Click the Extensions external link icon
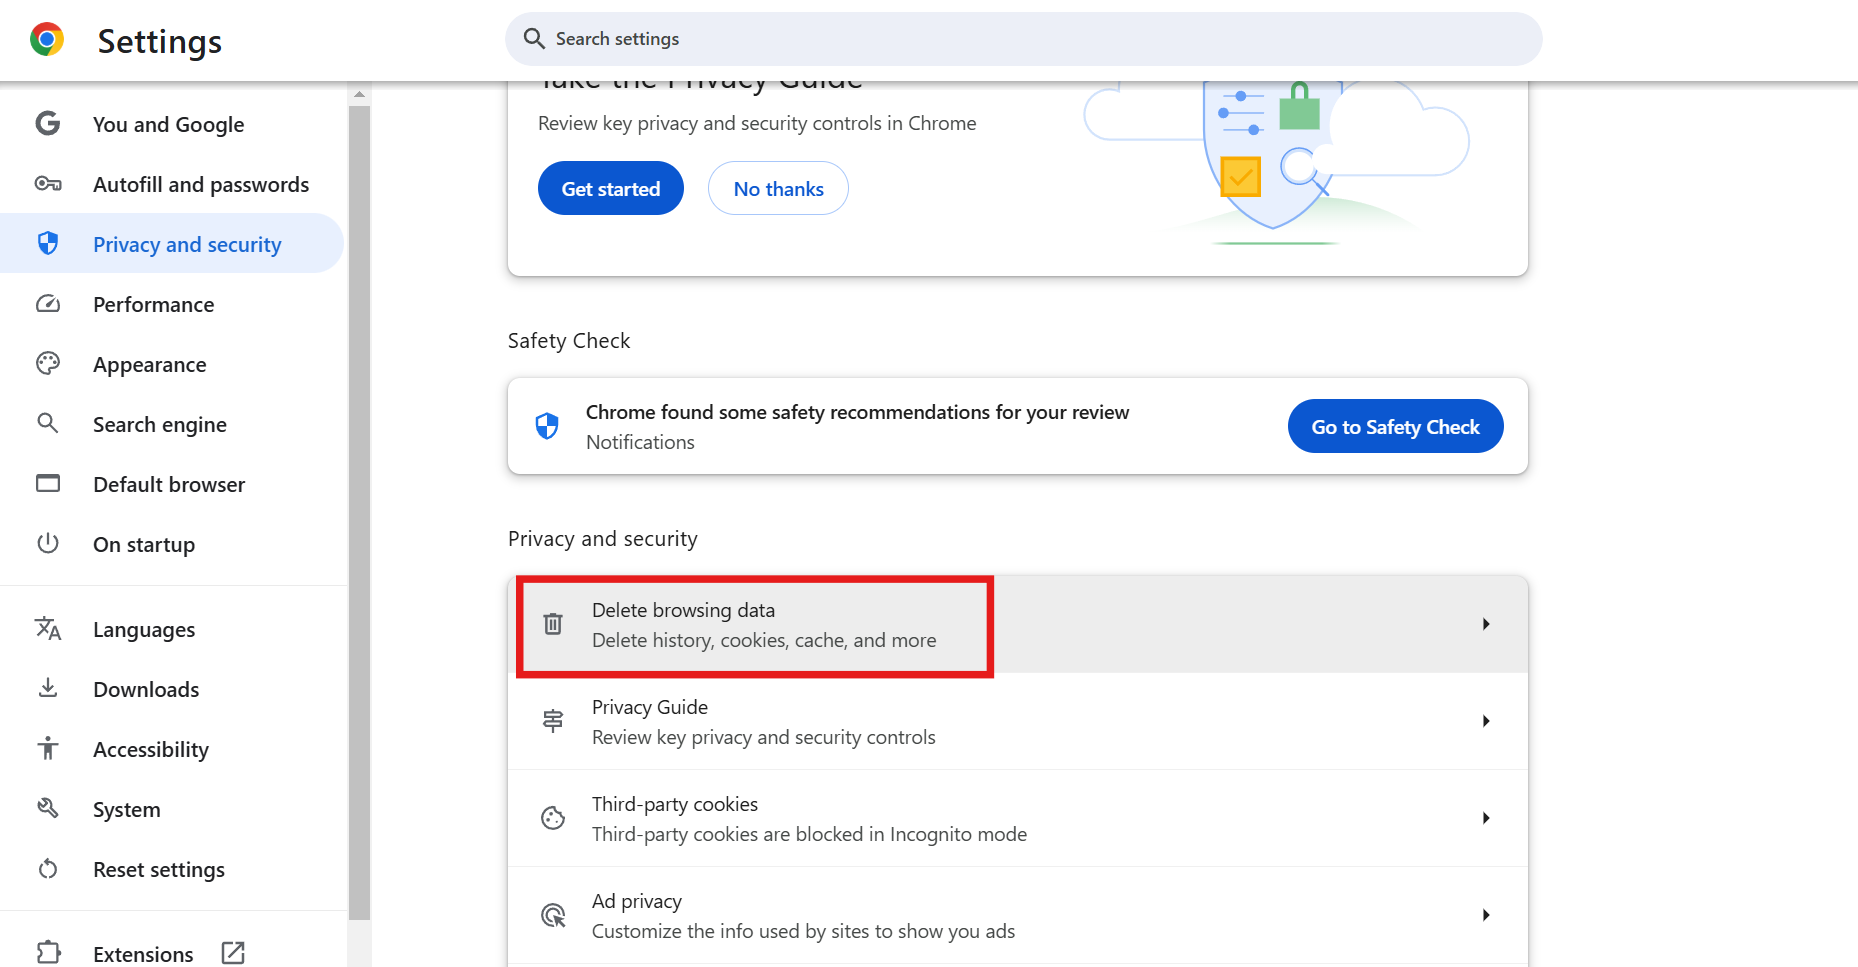This screenshot has width=1858, height=967. (x=233, y=953)
